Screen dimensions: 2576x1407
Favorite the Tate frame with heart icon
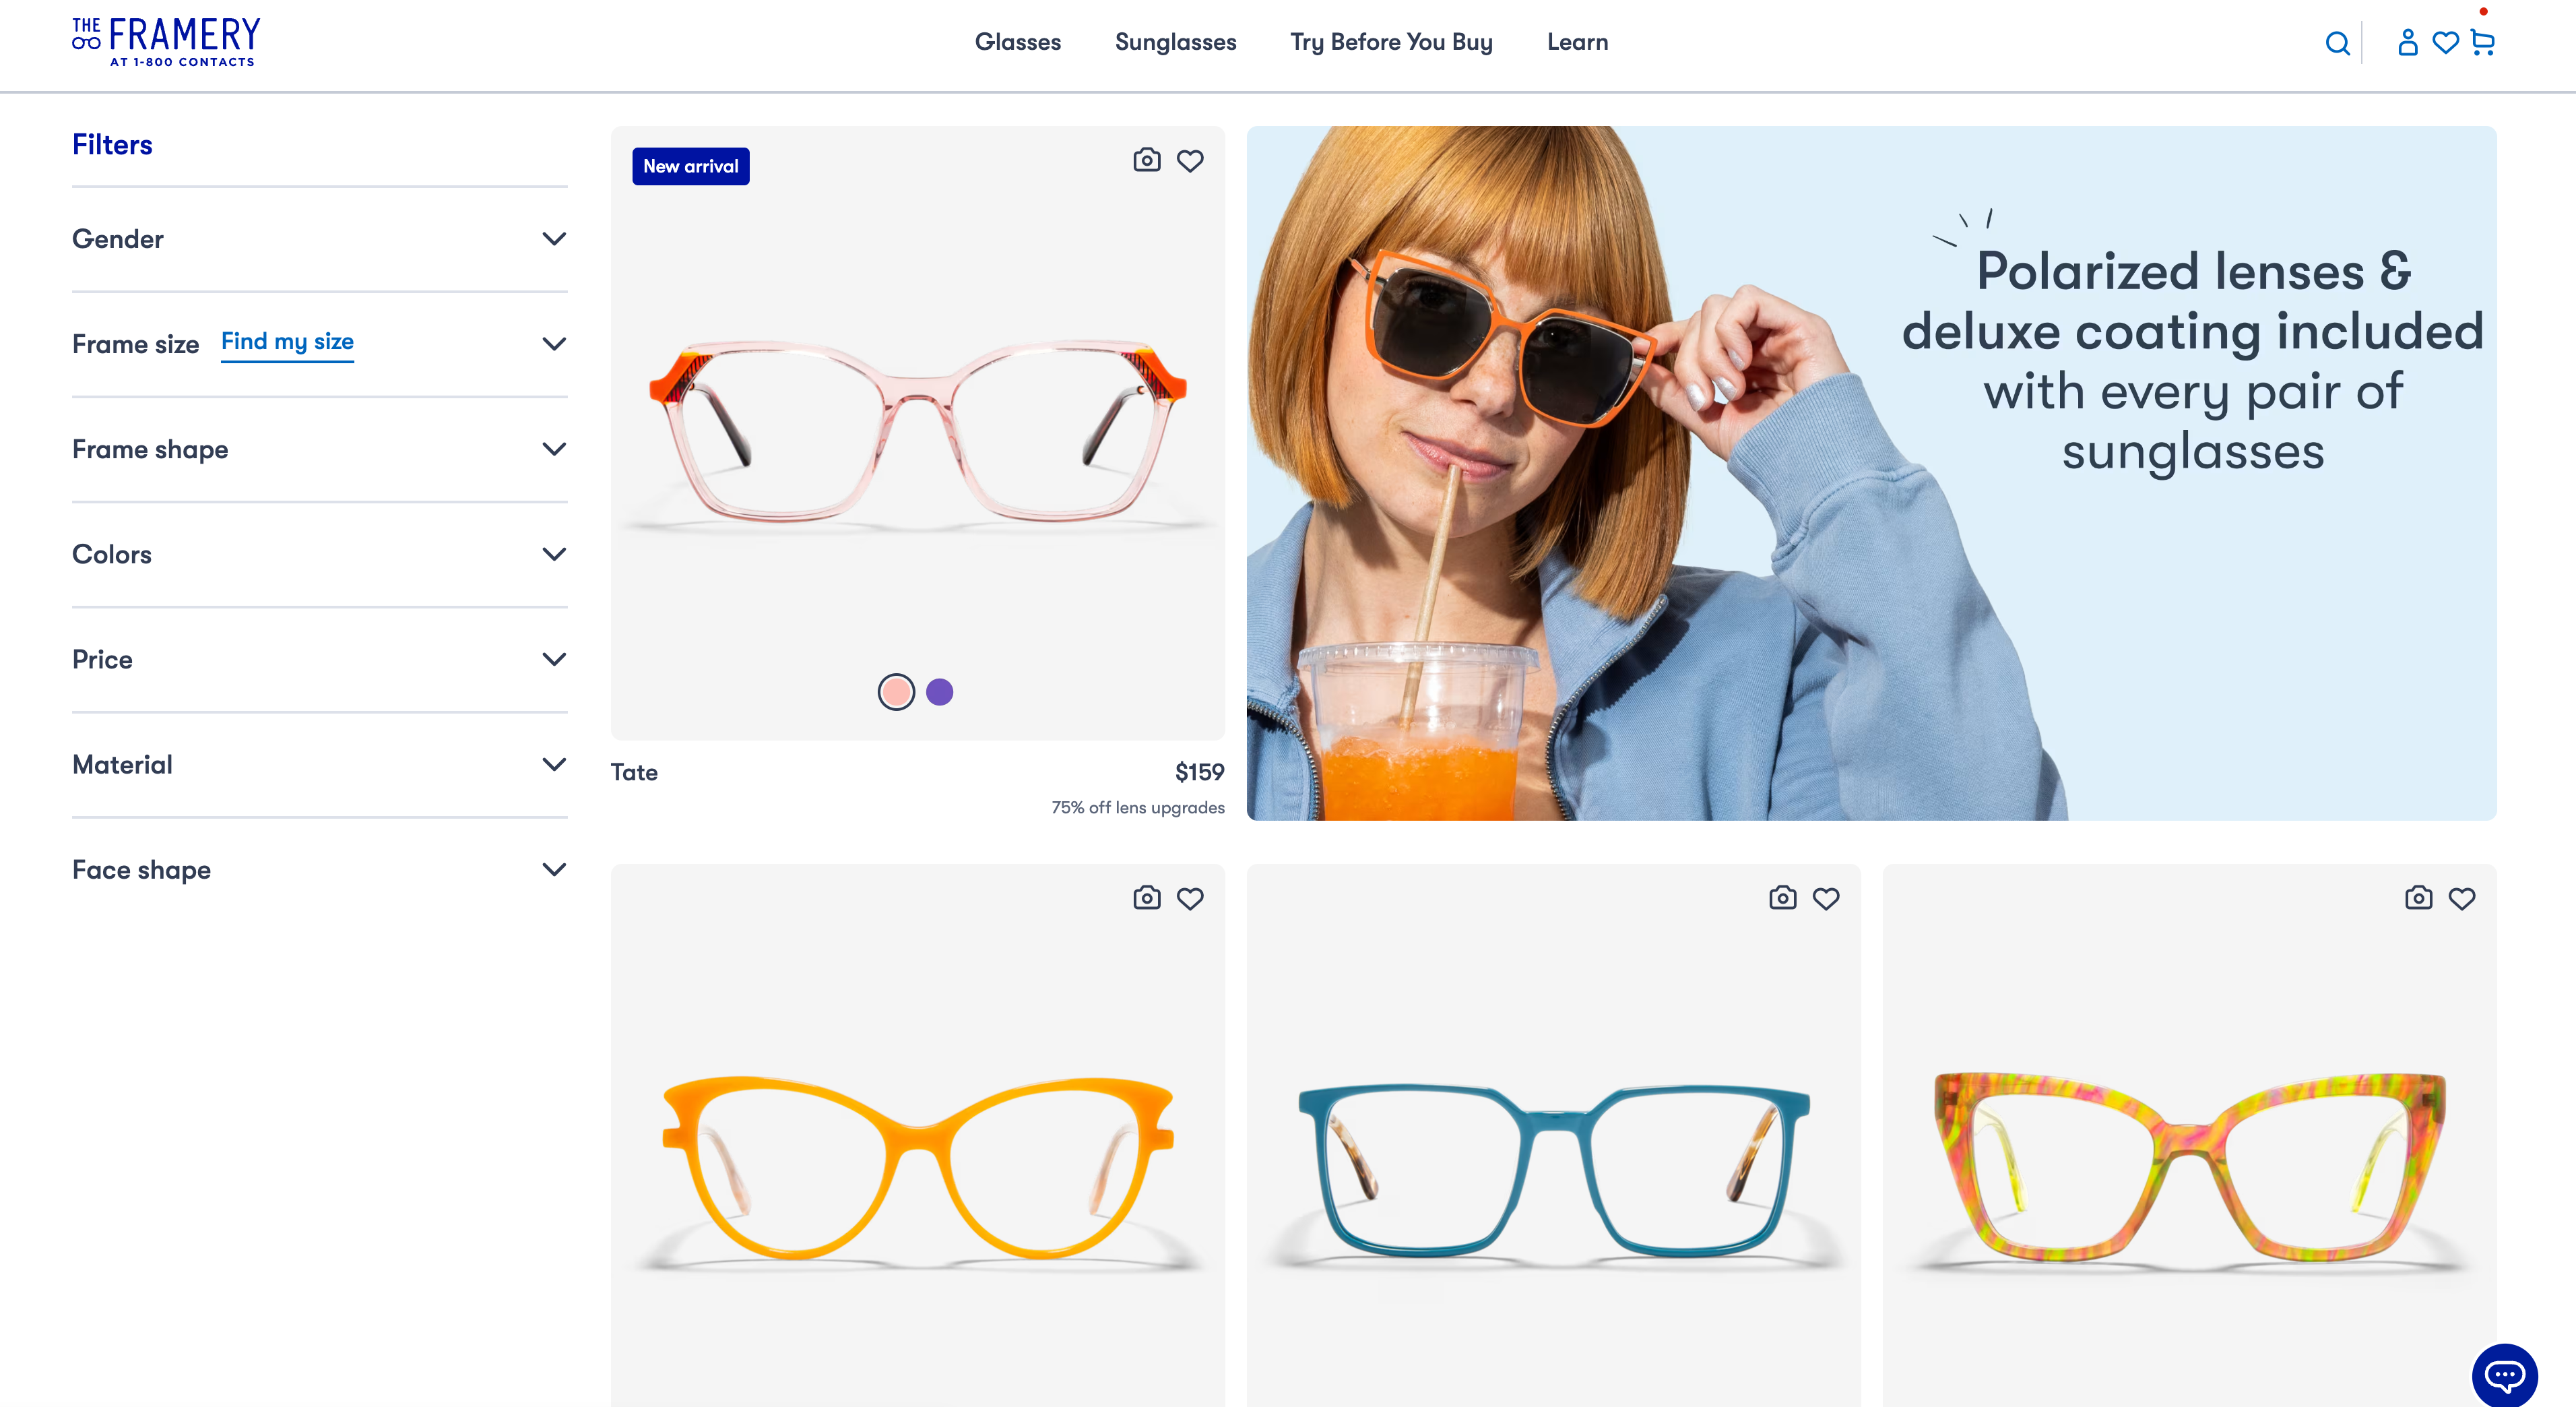pos(1190,160)
